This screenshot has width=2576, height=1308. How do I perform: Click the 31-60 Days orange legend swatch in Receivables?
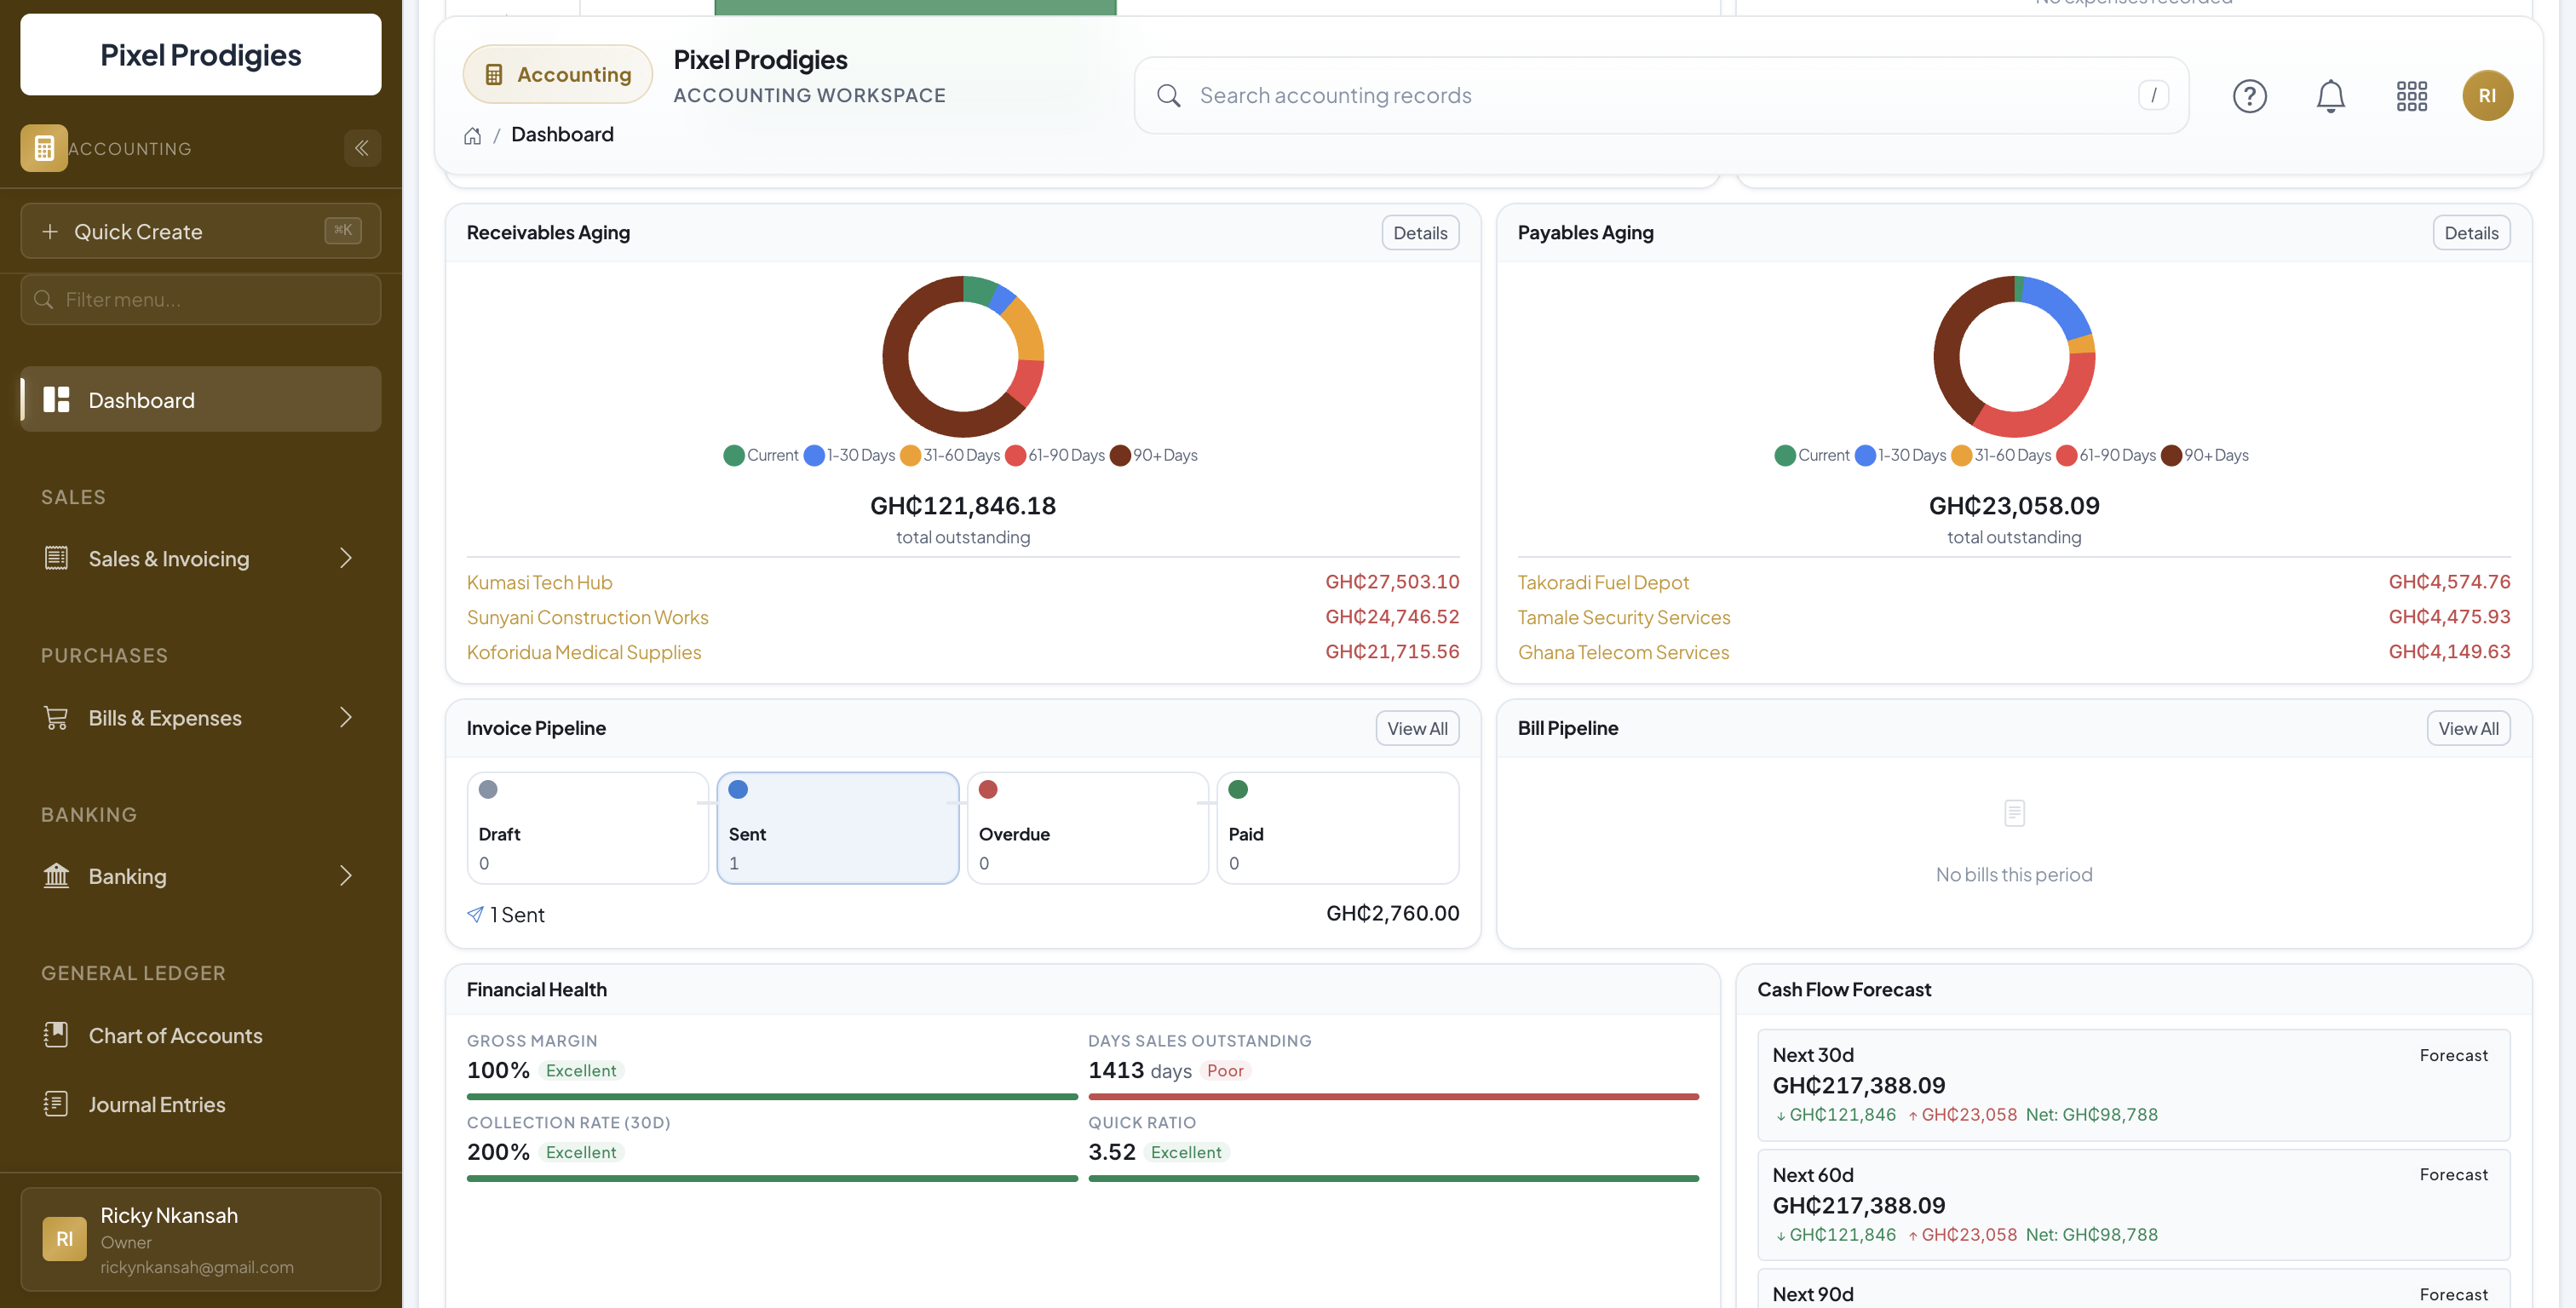tap(910, 455)
